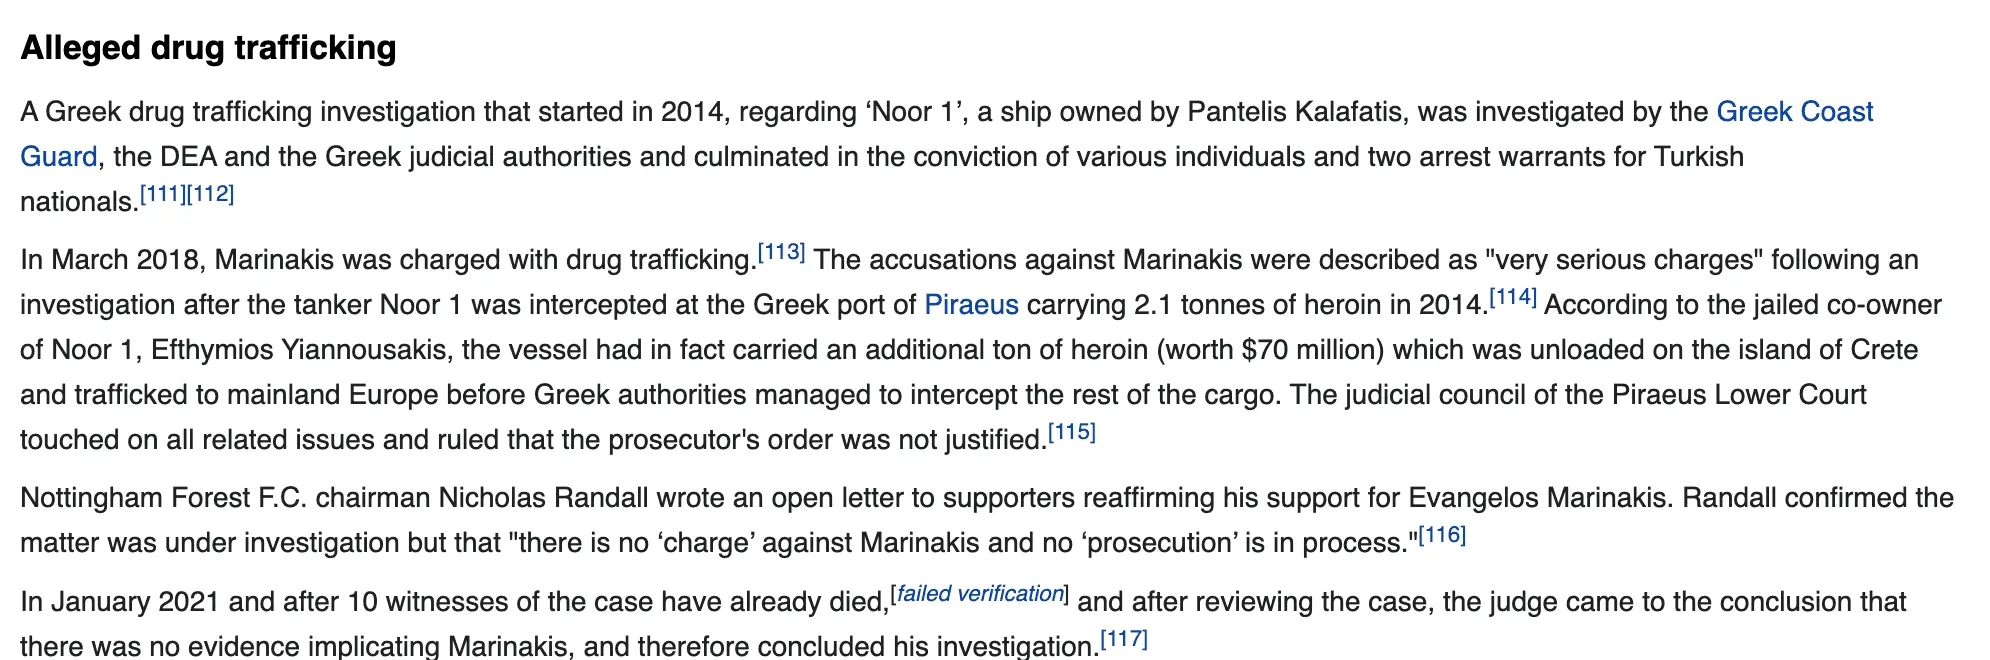This screenshot has width=1990, height=660.
Task: Open citation reference [111]
Action: 162,194
